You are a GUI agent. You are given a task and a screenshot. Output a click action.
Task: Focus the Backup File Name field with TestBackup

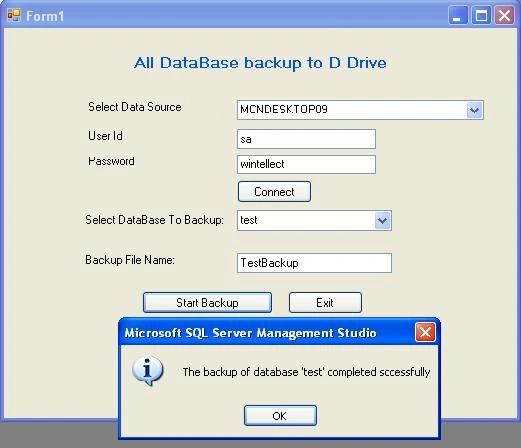click(314, 263)
